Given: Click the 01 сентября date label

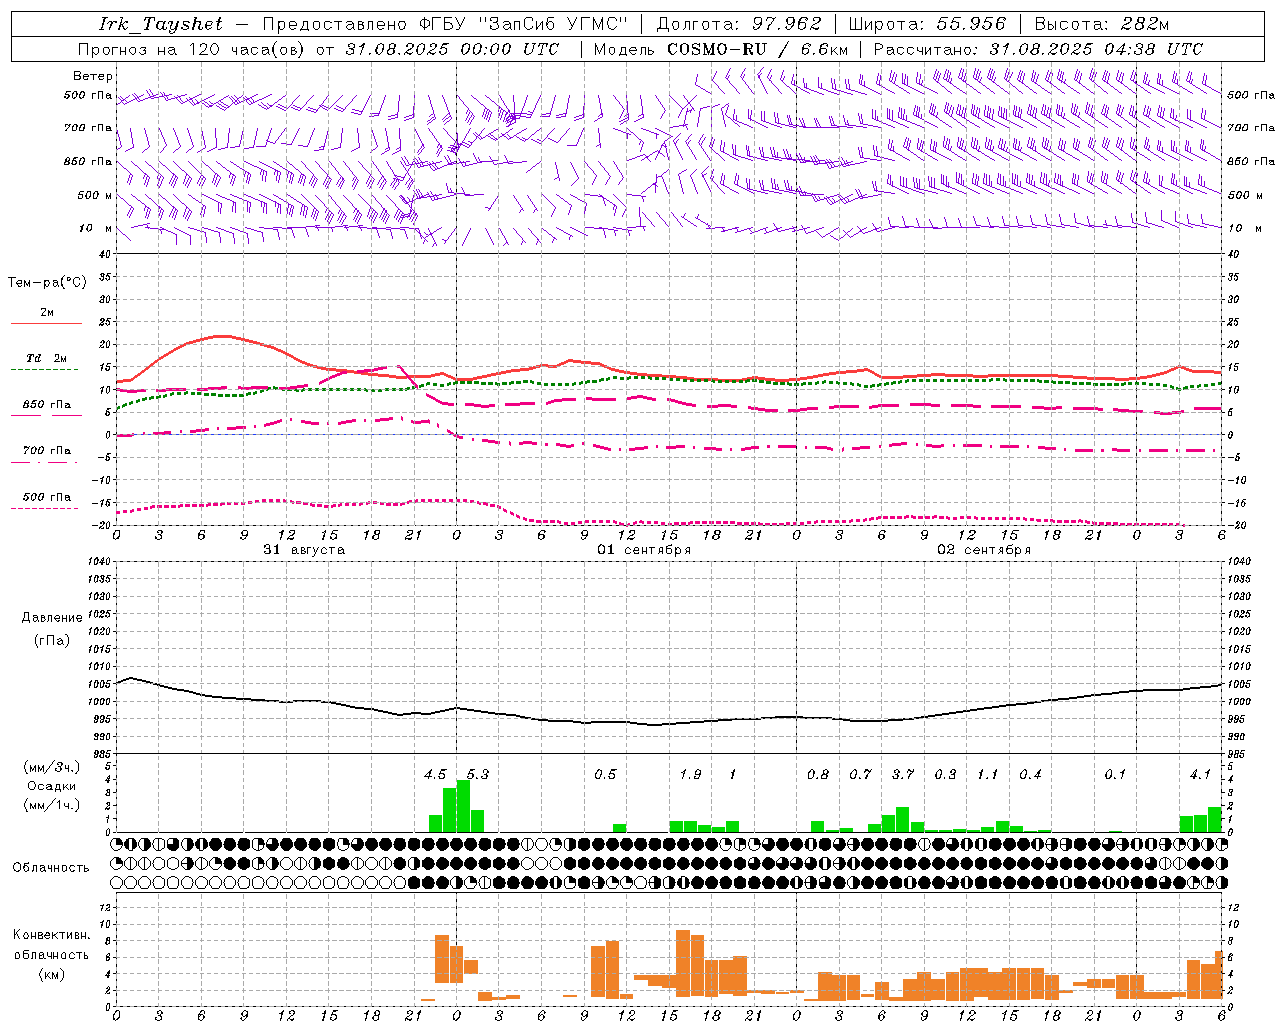Looking at the screenshot, I should pos(644,550).
